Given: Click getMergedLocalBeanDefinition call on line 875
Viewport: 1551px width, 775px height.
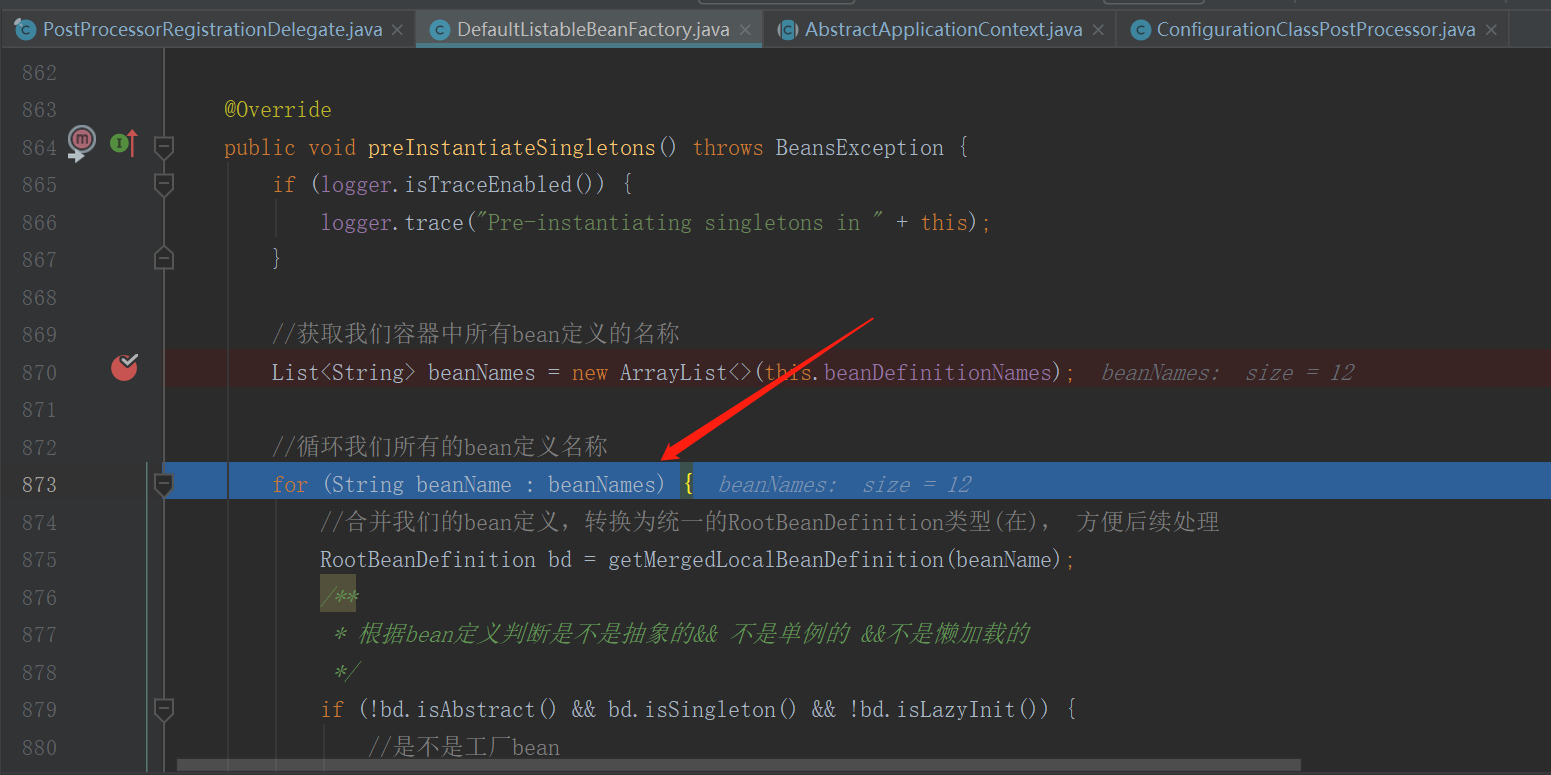Looking at the screenshot, I should (776, 560).
